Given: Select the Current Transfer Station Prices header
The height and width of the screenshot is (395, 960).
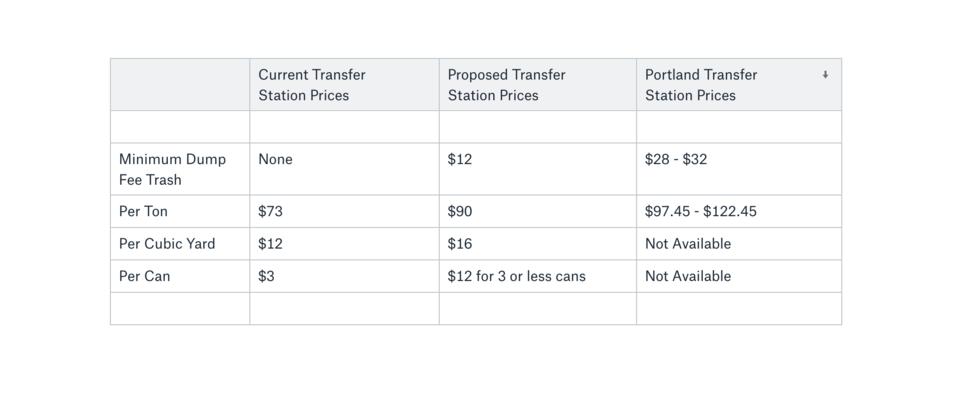Looking at the screenshot, I should pyautogui.click(x=344, y=85).
